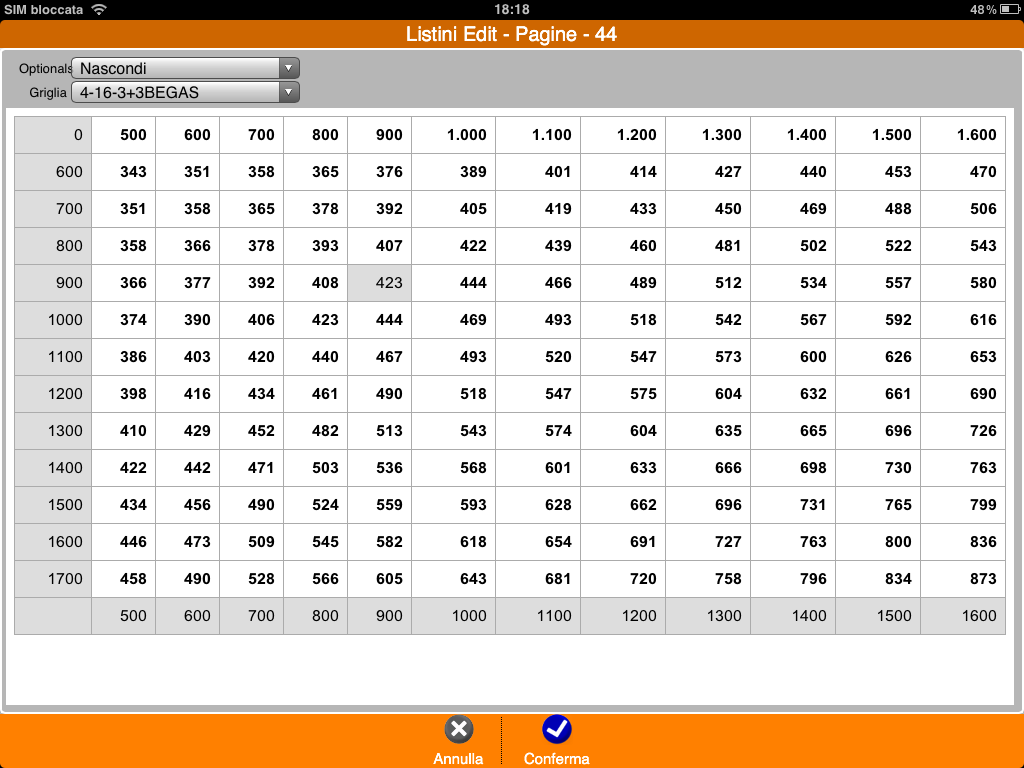
Task: Tap the Listini Edit - Pagine title
Action: point(511,34)
